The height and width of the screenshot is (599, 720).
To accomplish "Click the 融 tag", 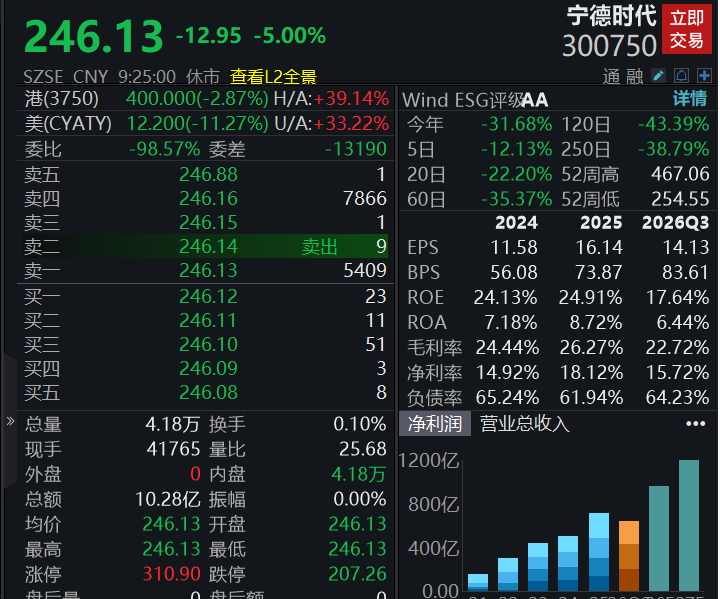I will point(634,77).
